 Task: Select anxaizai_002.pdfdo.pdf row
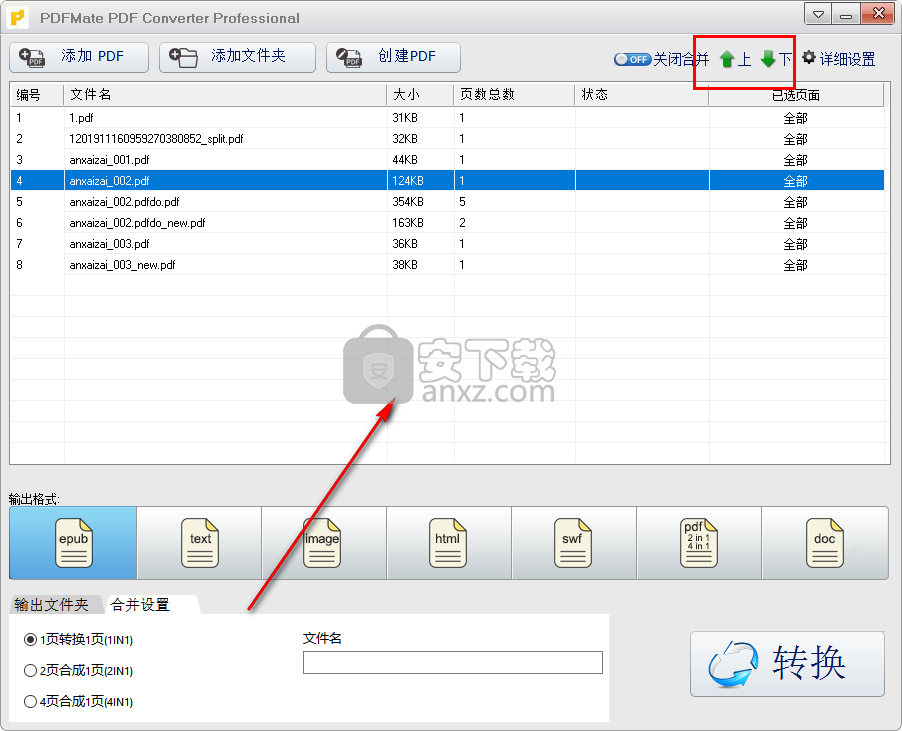pos(447,201)
